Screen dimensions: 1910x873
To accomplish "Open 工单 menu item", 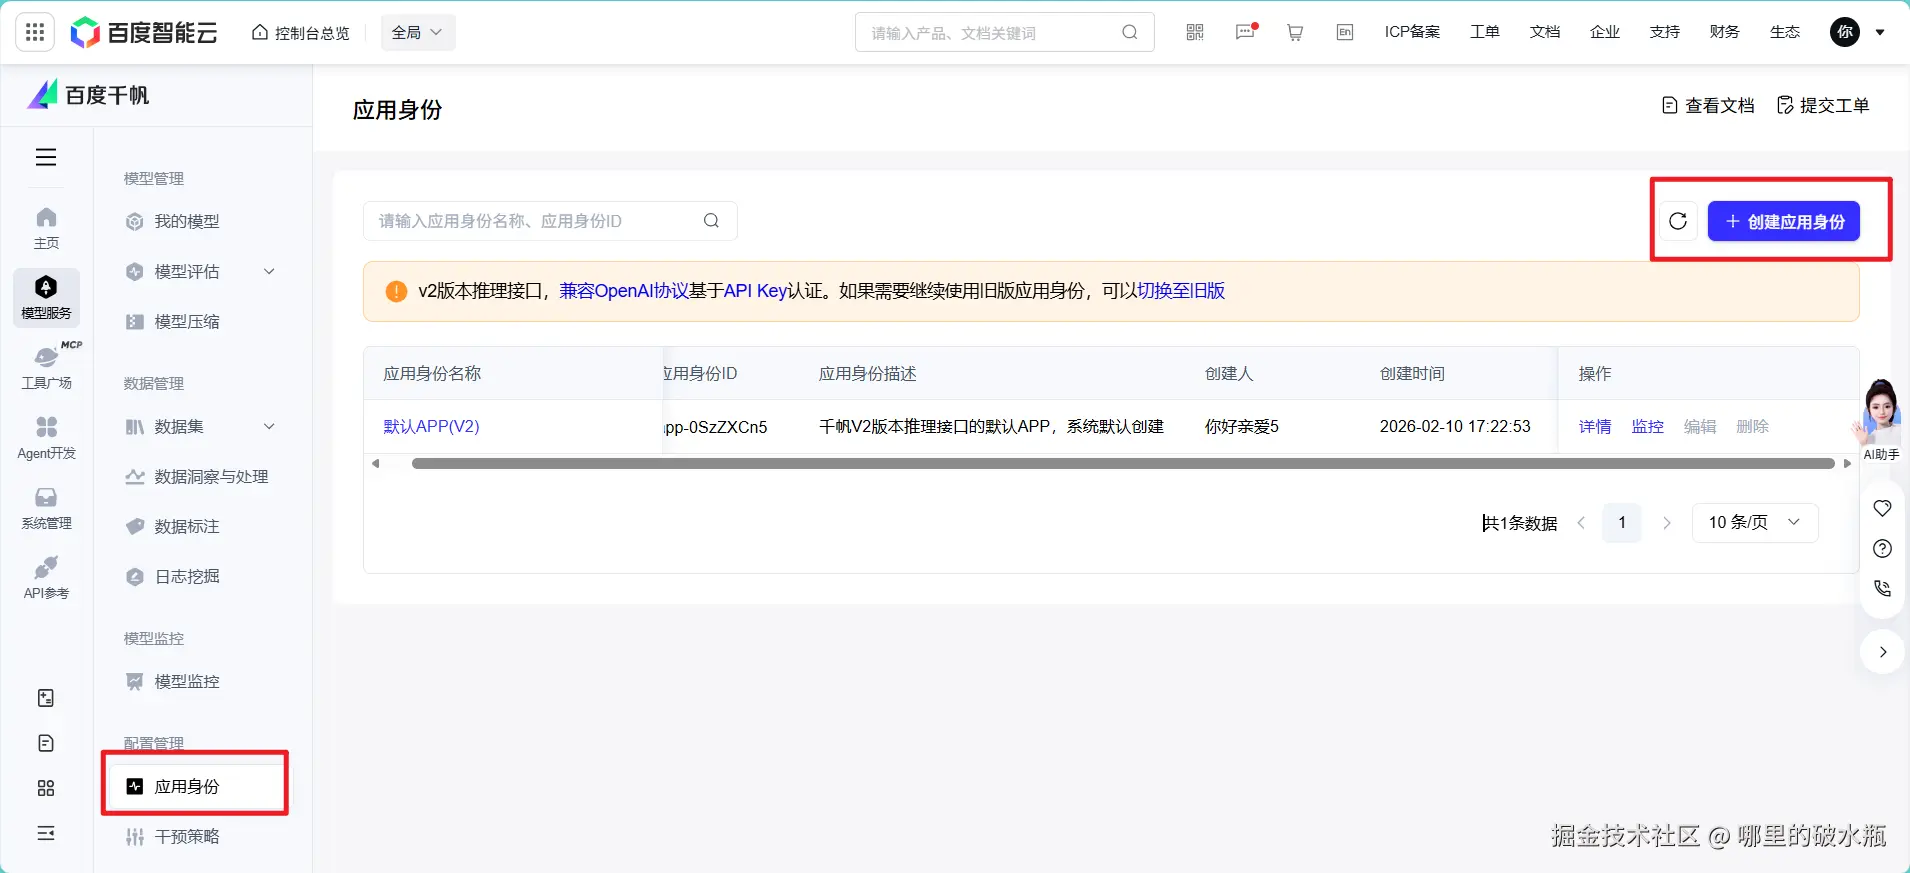I will (1485, 32).
